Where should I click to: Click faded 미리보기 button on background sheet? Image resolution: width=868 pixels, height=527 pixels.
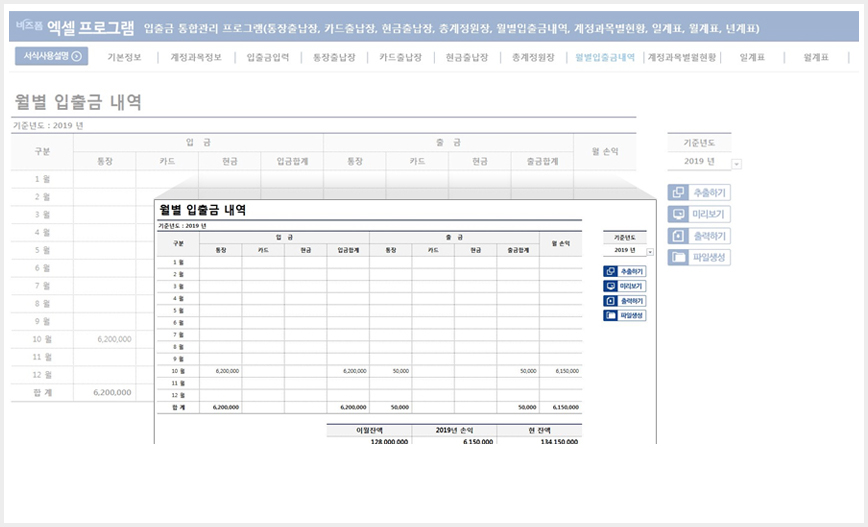click(699, 214)
